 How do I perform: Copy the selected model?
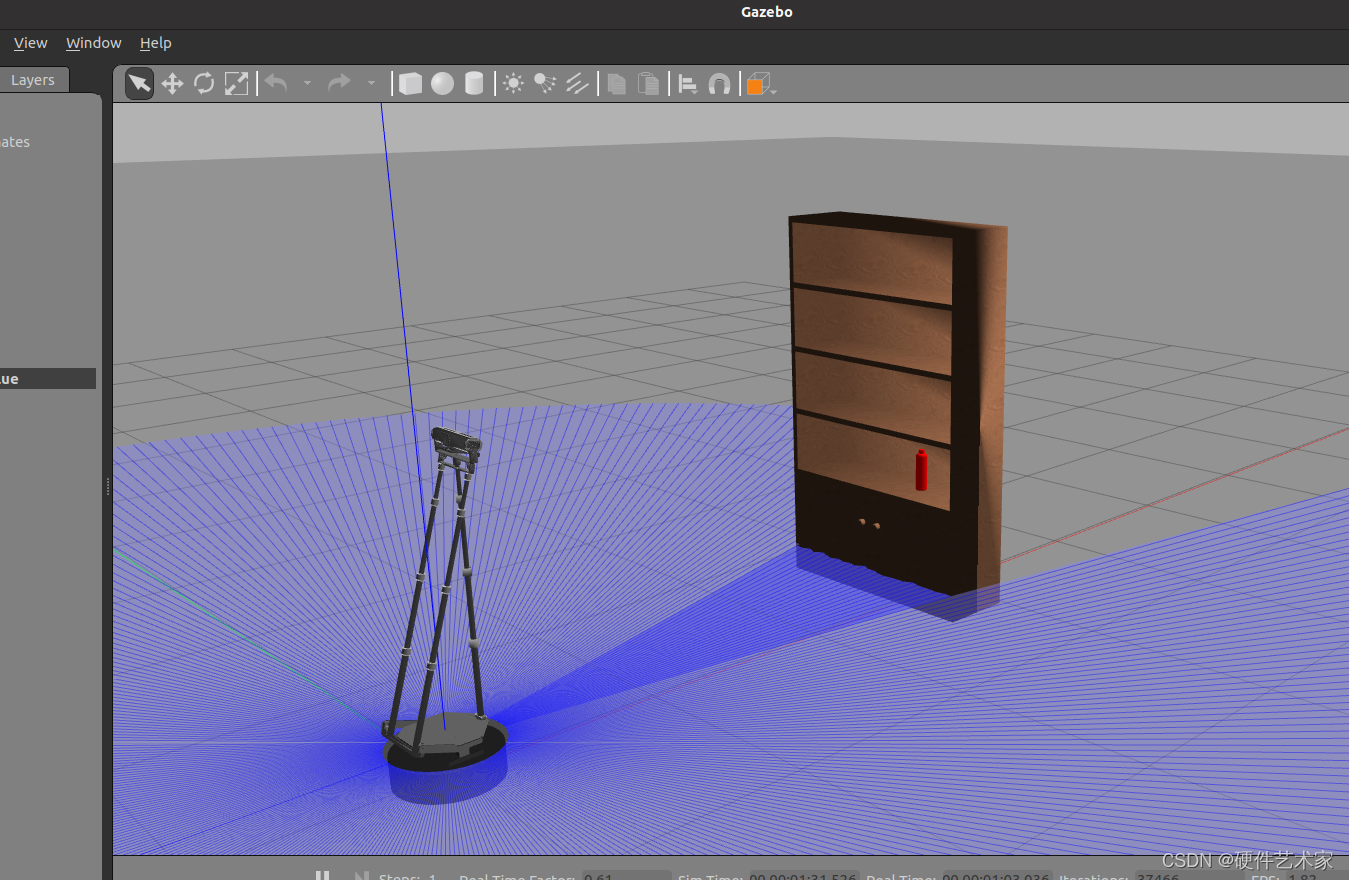click(617, 84)
